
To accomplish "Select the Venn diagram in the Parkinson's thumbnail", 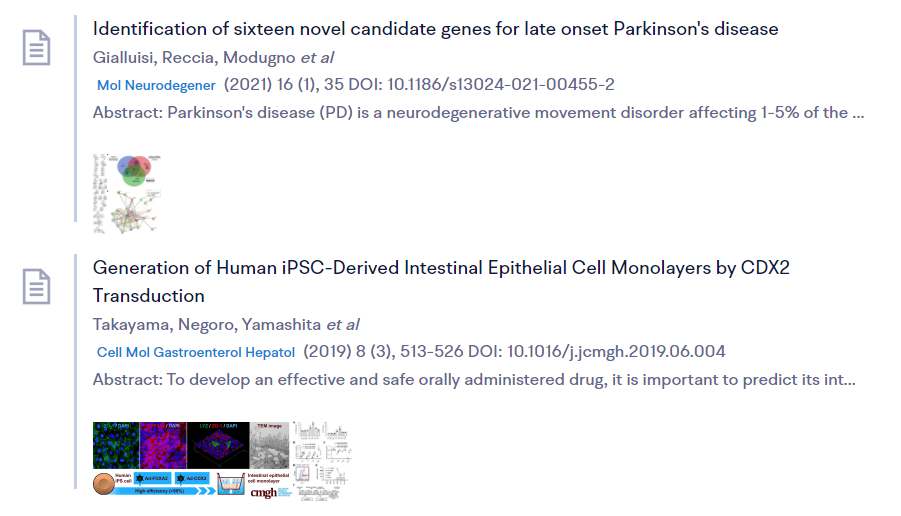I will pos(134,170).
